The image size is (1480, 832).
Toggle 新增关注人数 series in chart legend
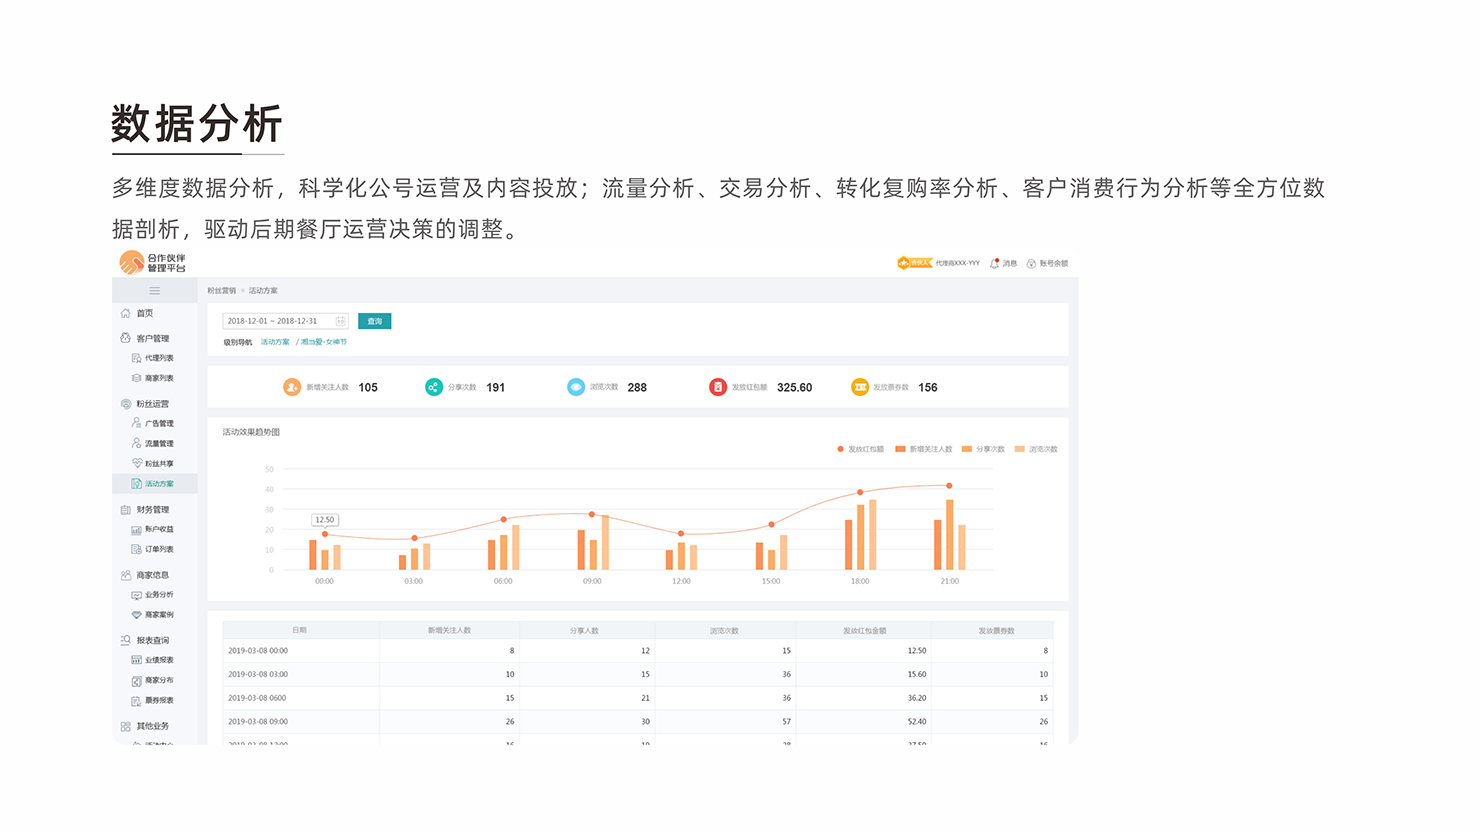924,449
